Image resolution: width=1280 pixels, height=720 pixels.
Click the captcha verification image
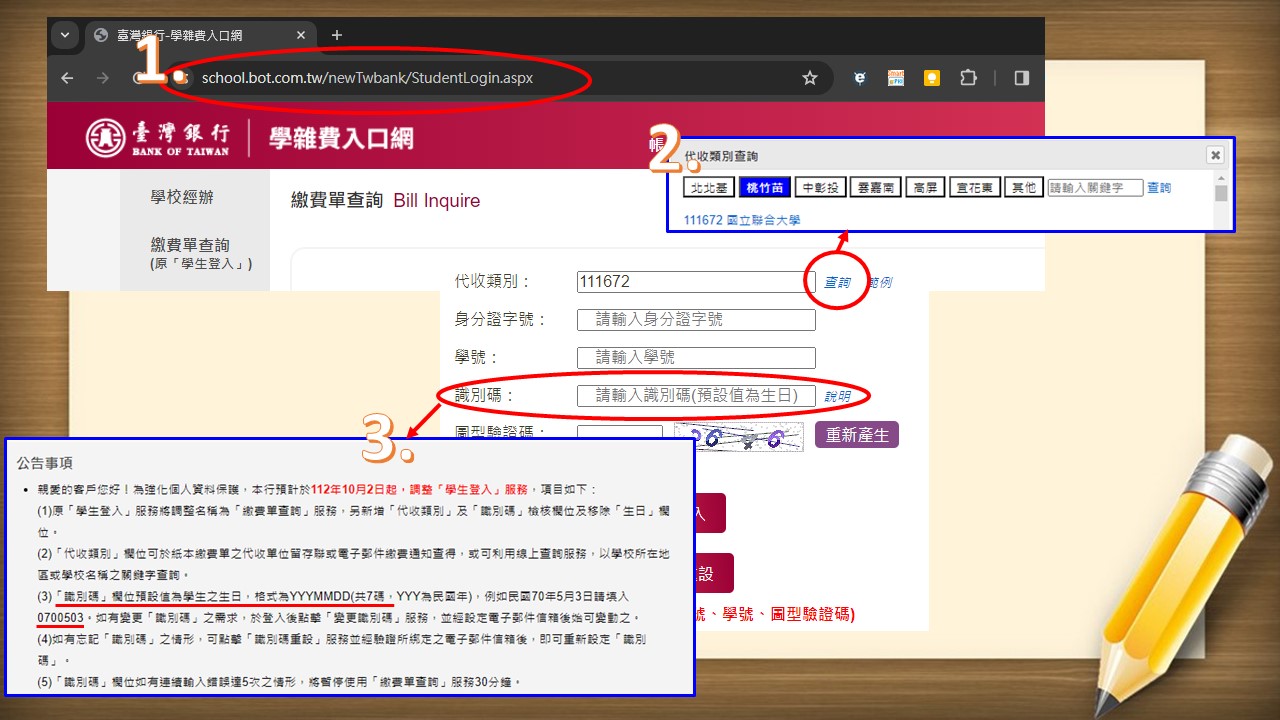(x=738, y=437)
